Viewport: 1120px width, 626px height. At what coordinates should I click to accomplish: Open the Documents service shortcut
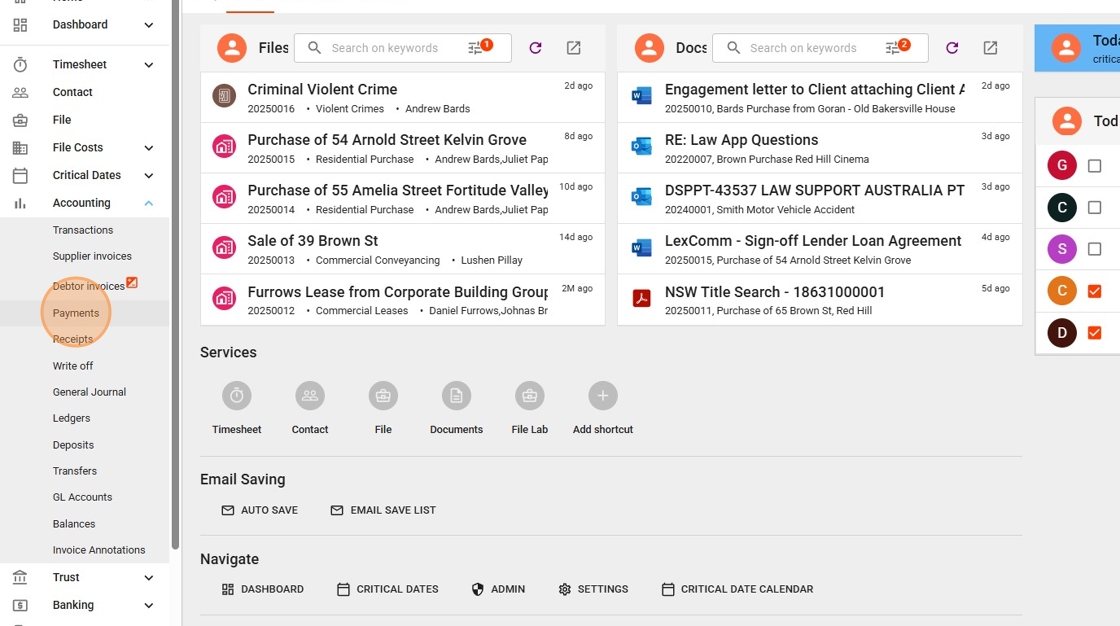(x=456, y=396)
